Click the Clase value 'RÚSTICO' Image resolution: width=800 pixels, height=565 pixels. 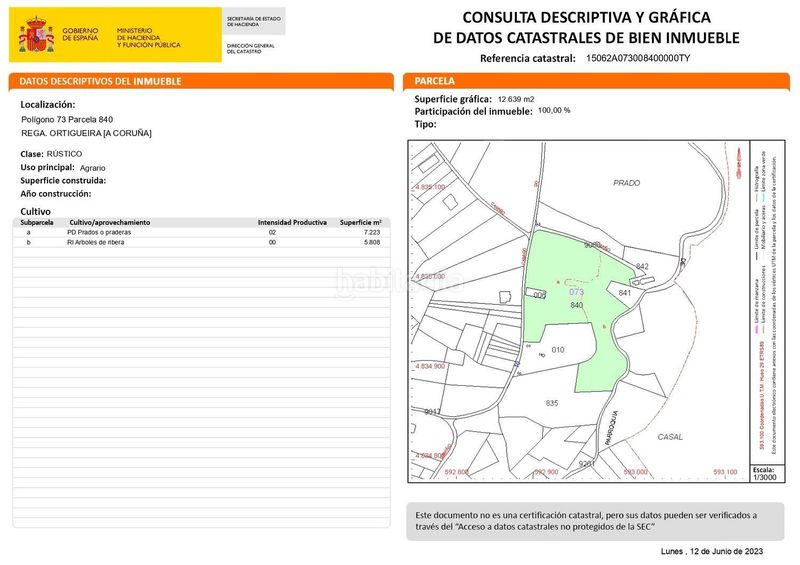64,154
